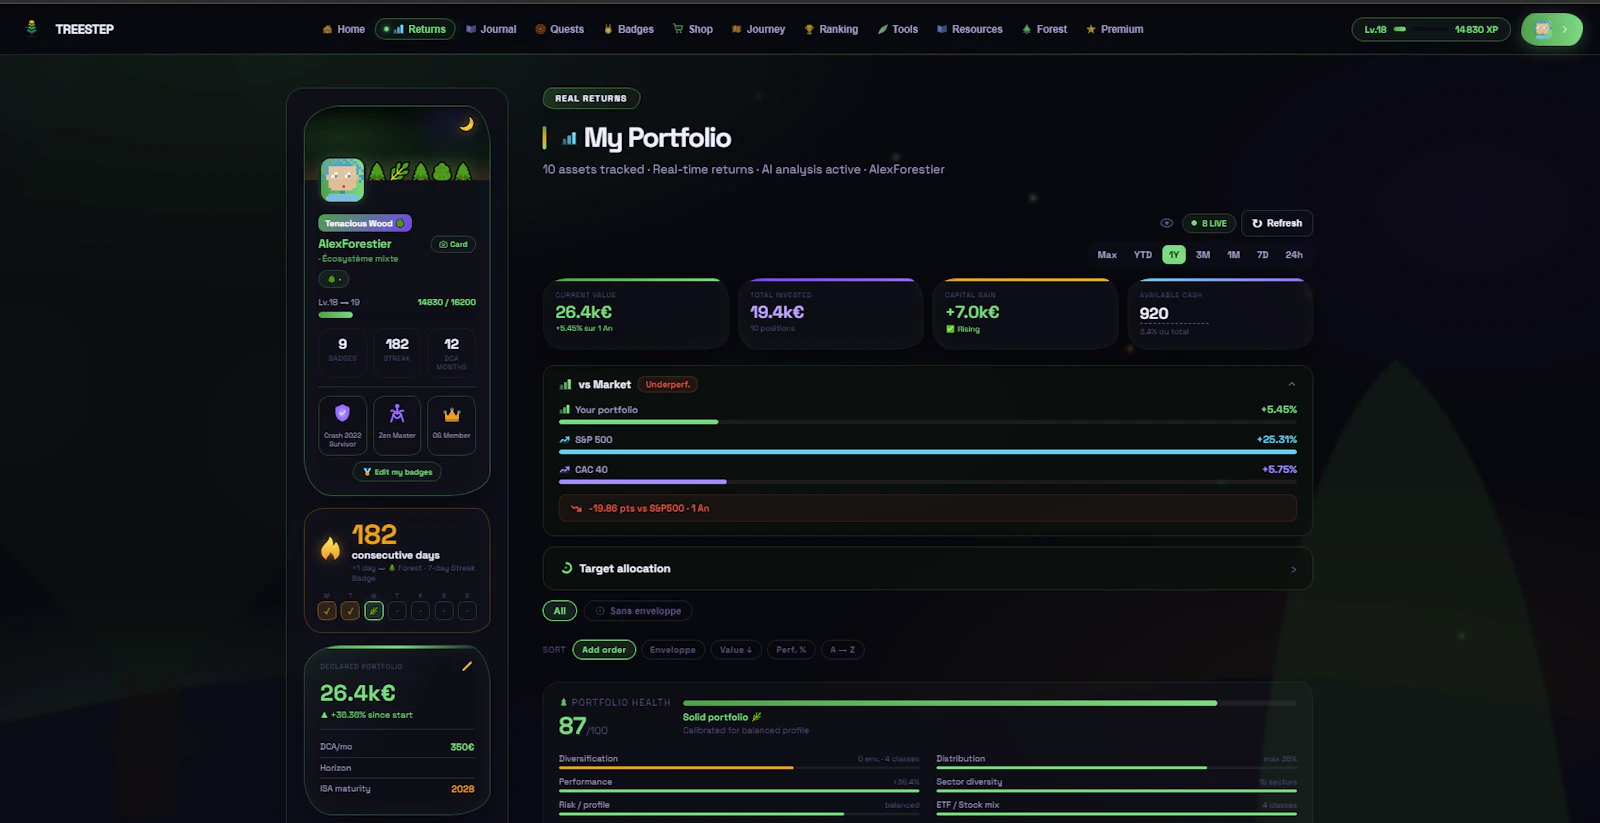Image resolution: width=1600 pixels, height=823 pixels.
Task: Click the Edit my badges button
Action: (397, 472)
